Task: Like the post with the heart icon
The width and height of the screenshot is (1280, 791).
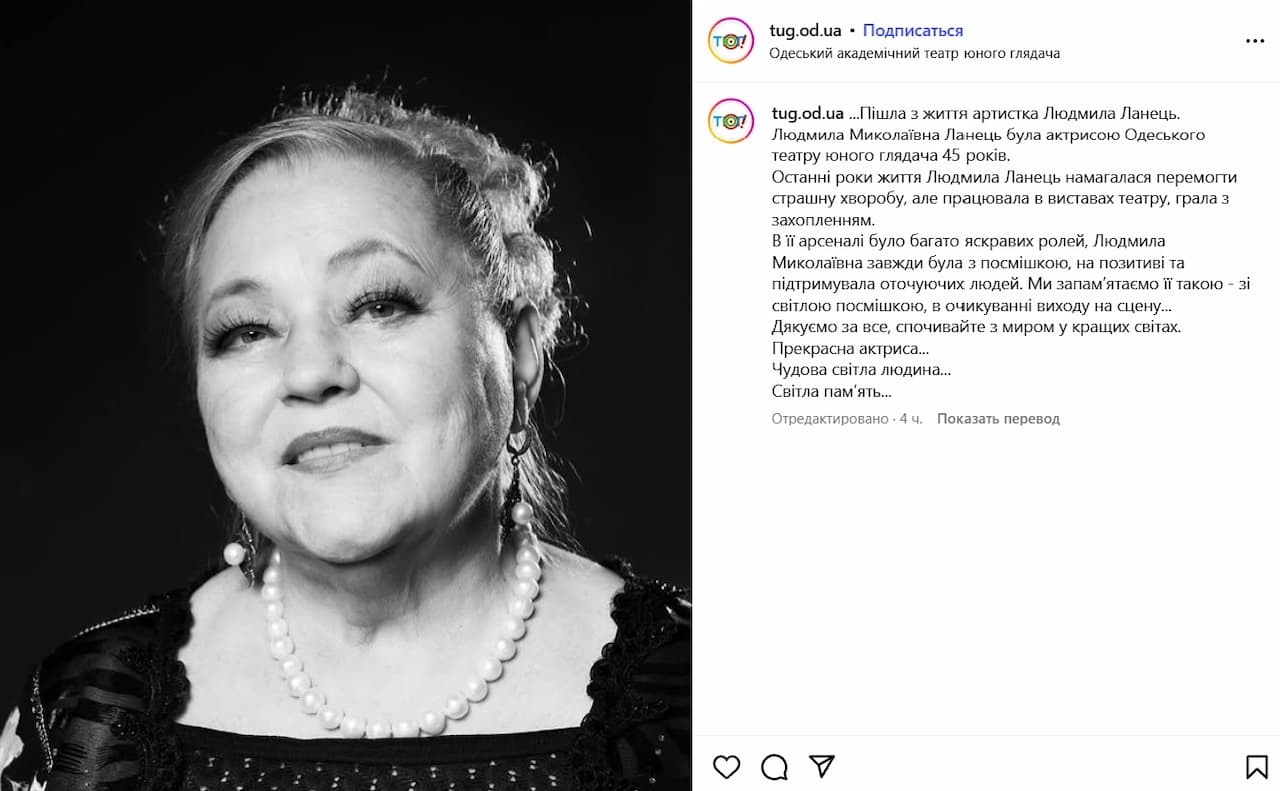Action: click(727, 767)
